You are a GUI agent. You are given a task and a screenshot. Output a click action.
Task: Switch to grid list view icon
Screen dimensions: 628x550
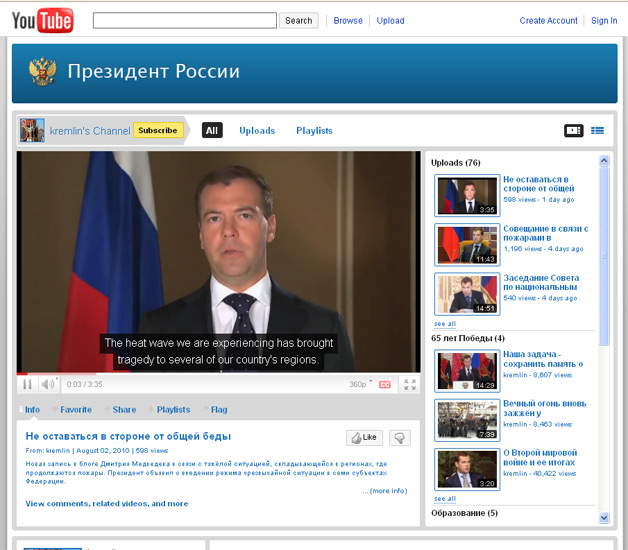tap(597, 131)
